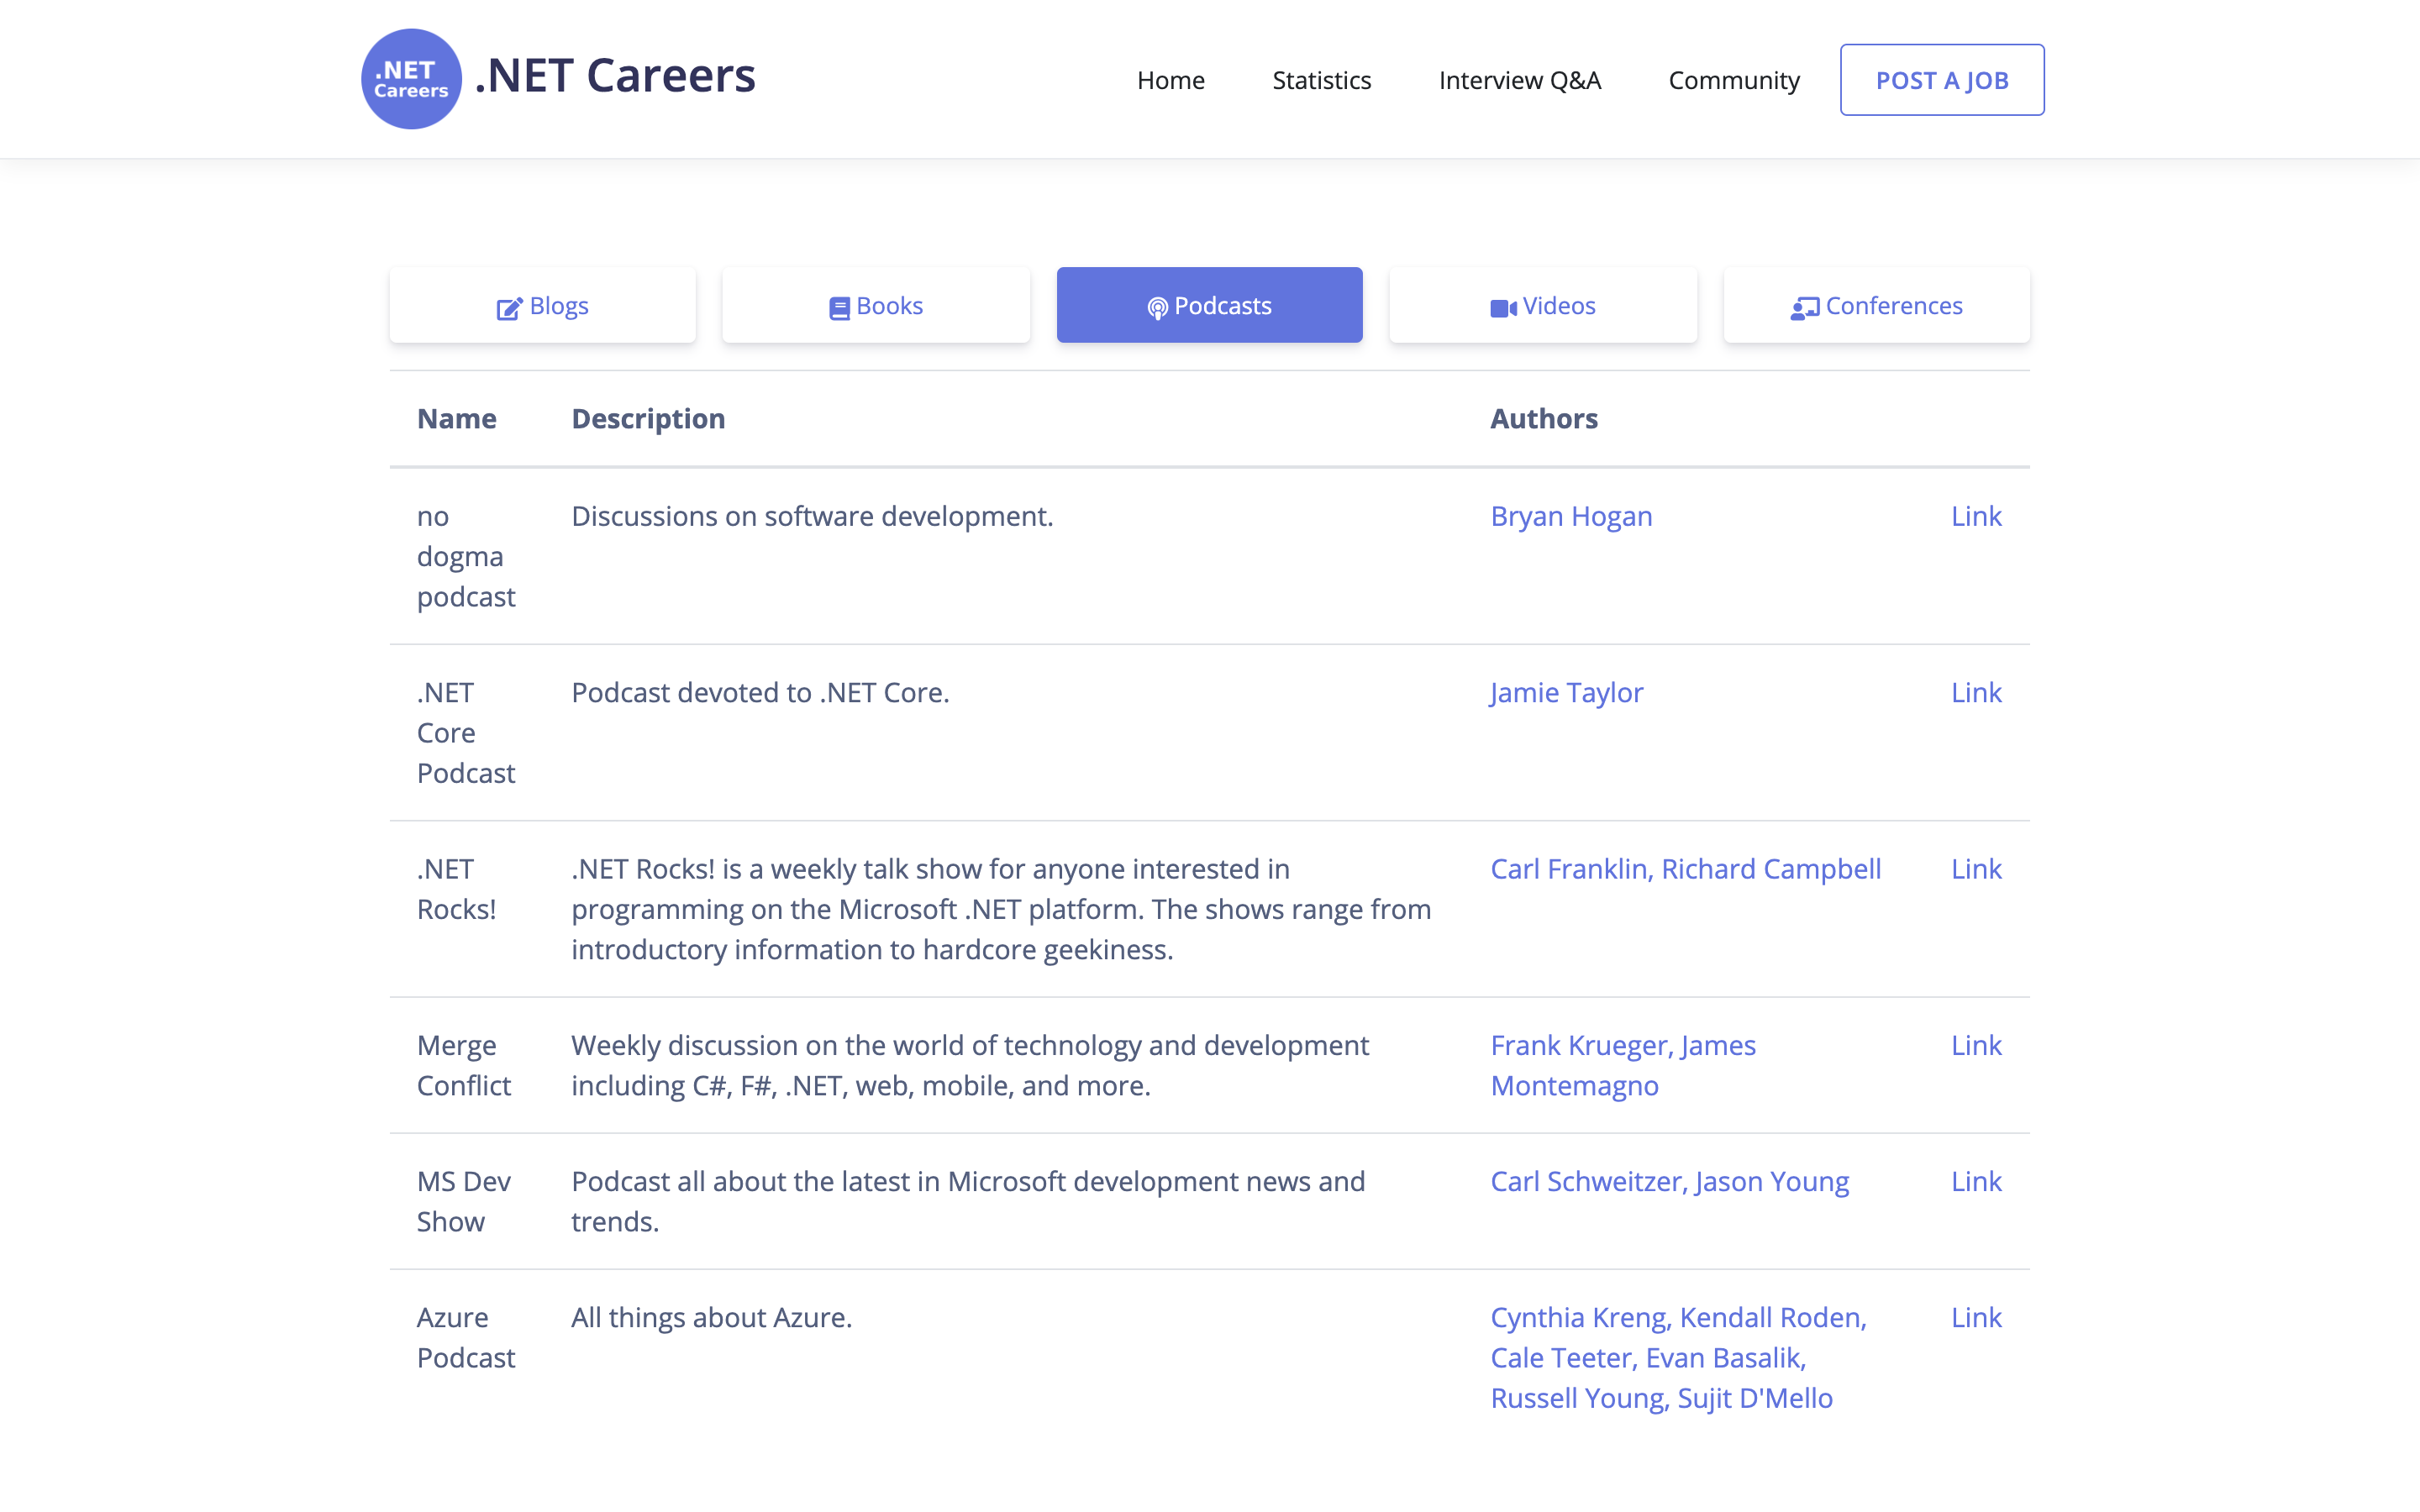This screenshot has width=2420, height=1512.
Task: Switch to the Videos tab
Action: tap(1542, 305)
